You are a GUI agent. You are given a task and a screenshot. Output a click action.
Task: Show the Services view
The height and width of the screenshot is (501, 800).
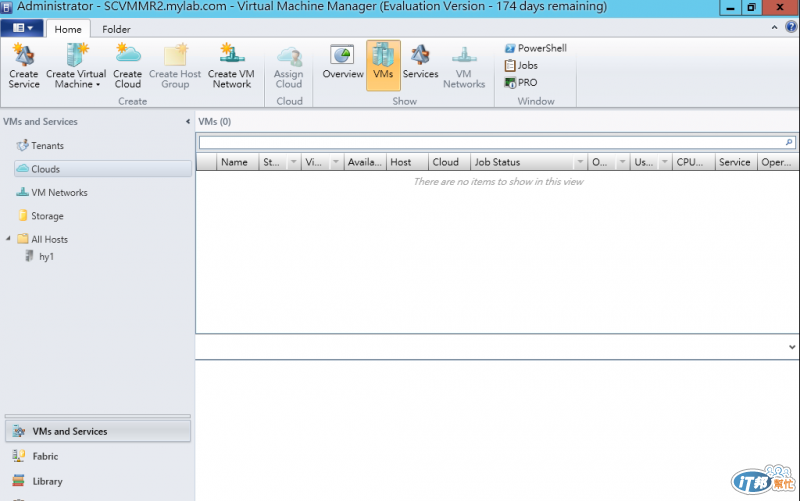(x=420, y=62)
